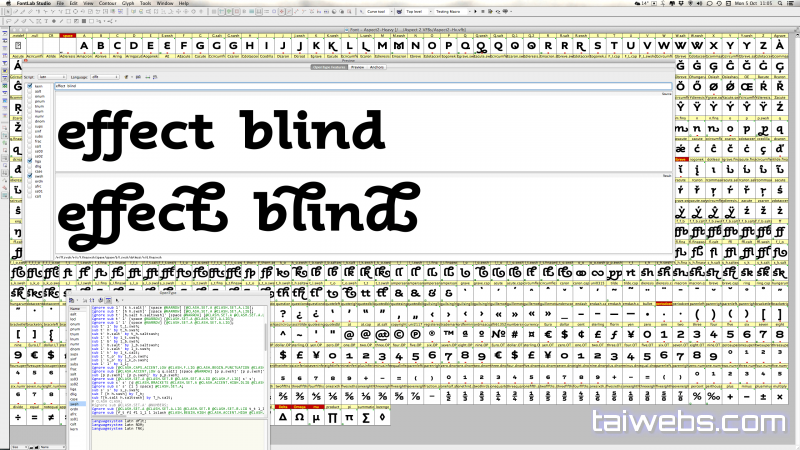The width and height of the screenshot is (800, 450).
Task: Switch to the Anchors tab
Action: pos(377,68)
